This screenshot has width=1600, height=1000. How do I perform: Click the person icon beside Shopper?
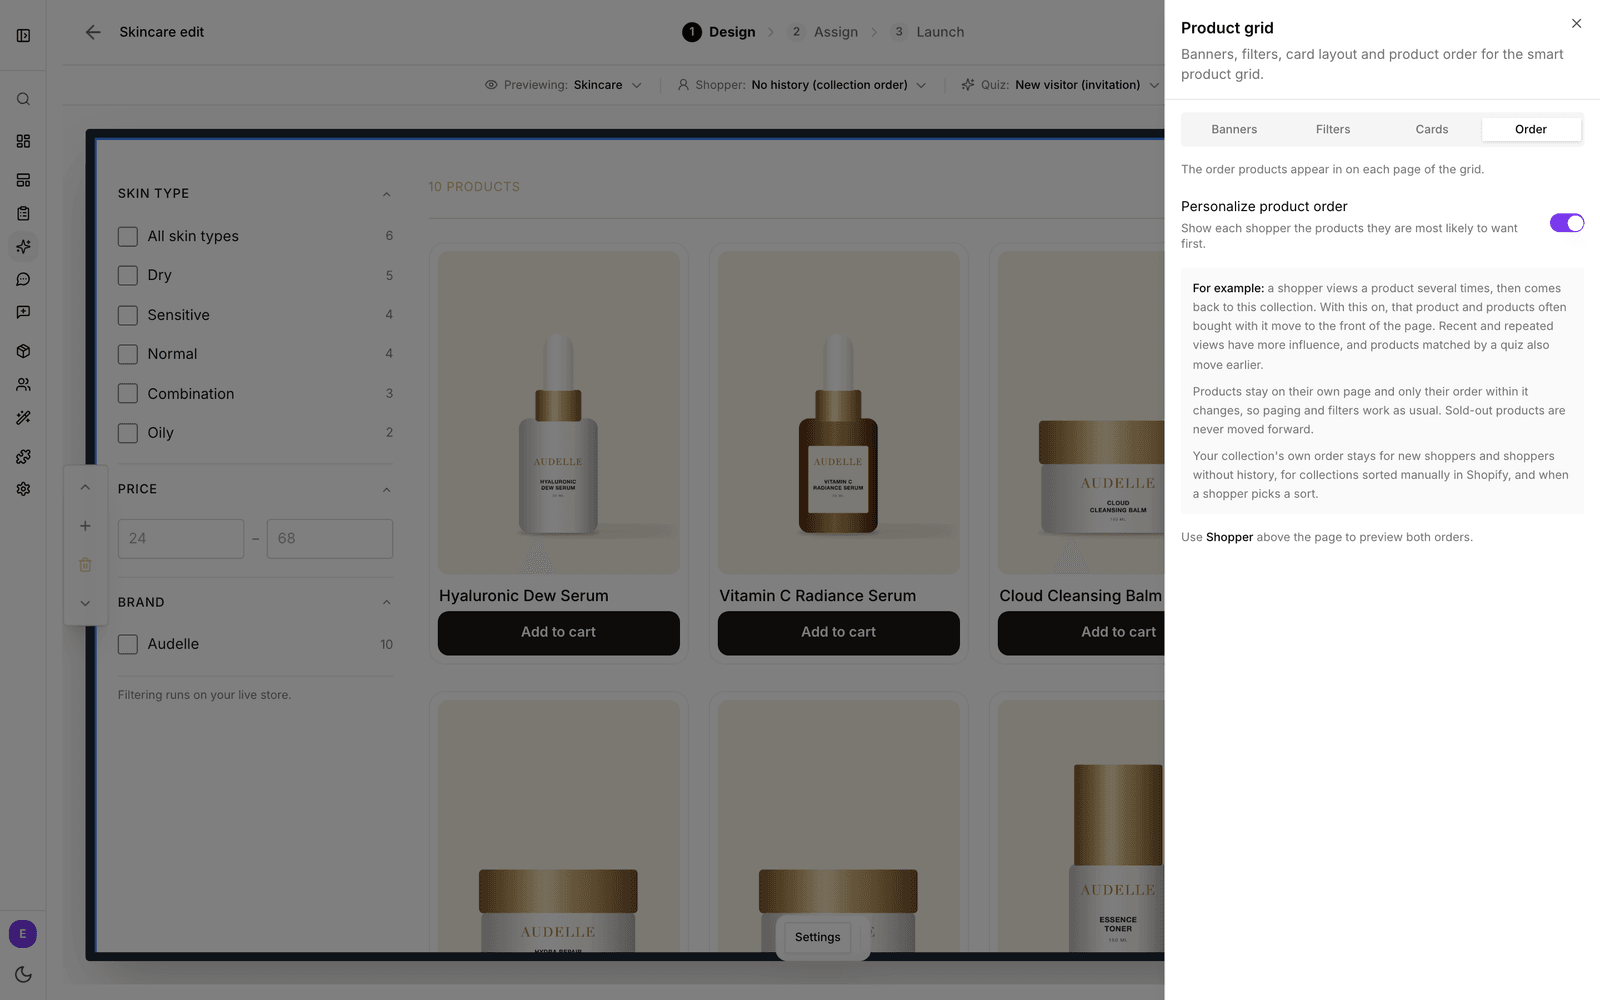point(683,85)
